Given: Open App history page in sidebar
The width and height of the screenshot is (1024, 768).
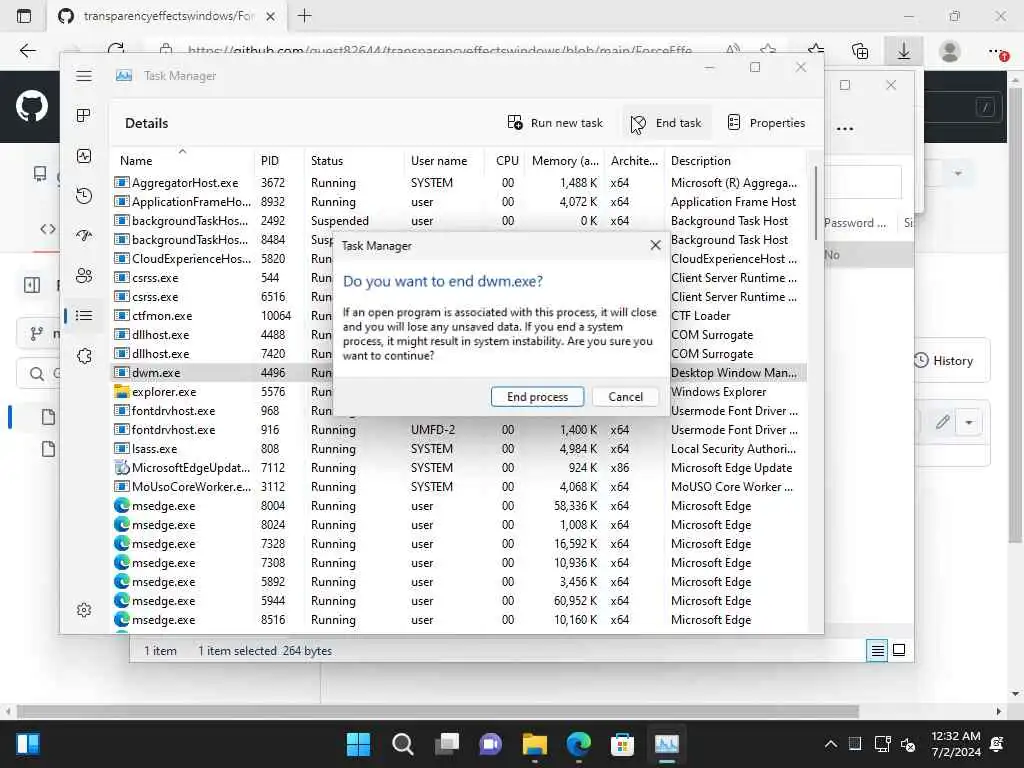Looking at the screenshot, I should [84, 196].
